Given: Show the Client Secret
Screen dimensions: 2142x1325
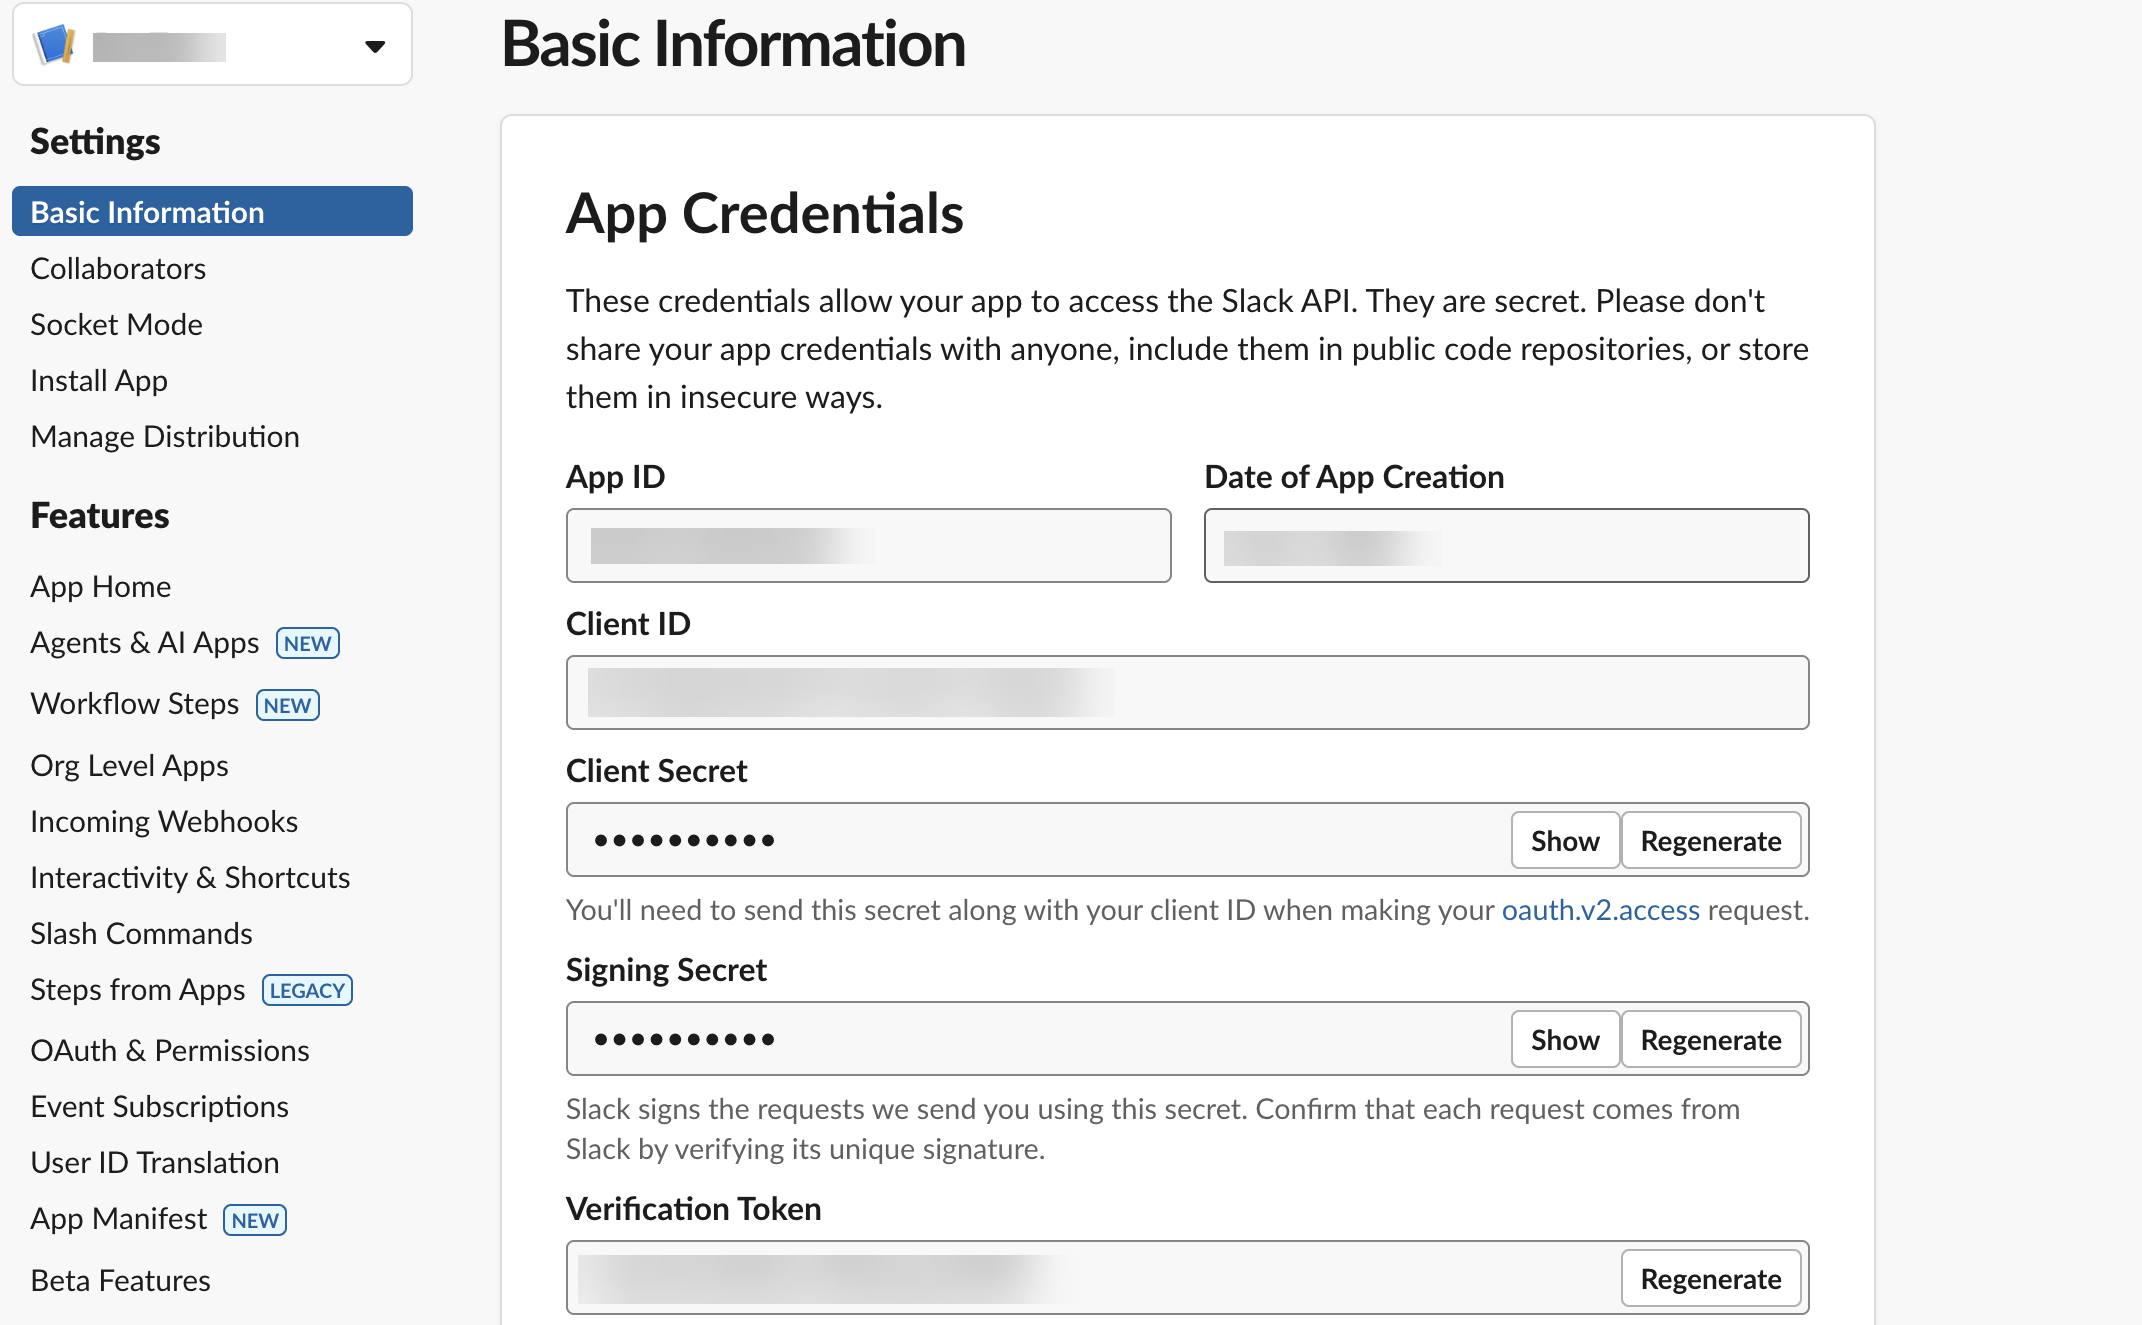Looking at the screenshot, I should point(1565,840).
